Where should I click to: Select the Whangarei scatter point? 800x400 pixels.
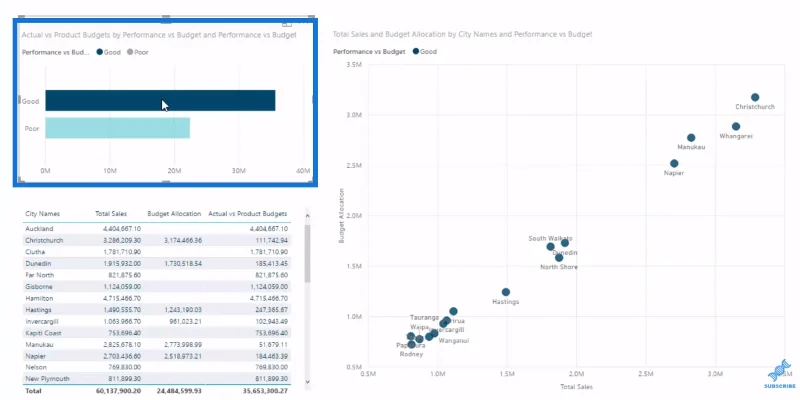point(736,127)
